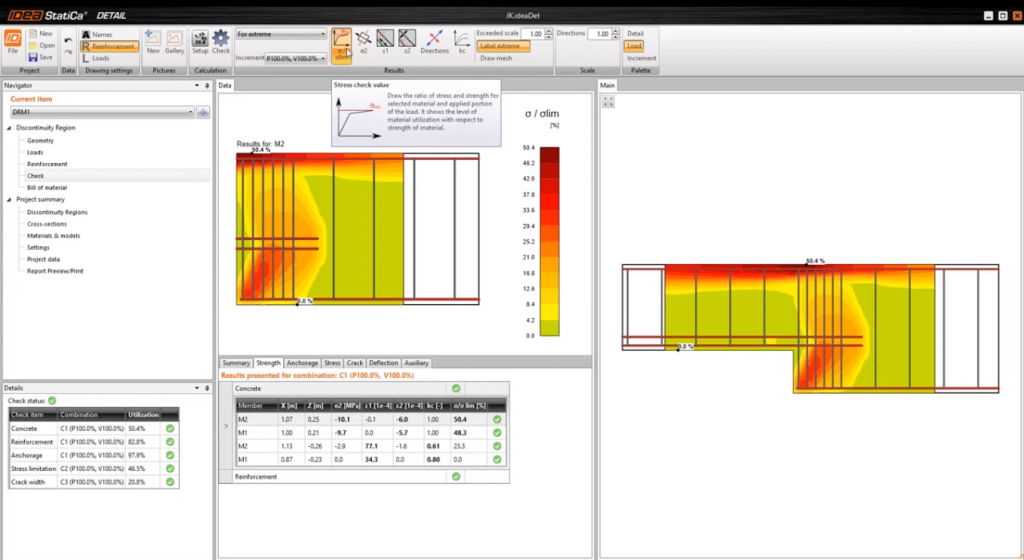The image size is (1024, 560).
Task: Open the File menu button
Action: (12, 42)
